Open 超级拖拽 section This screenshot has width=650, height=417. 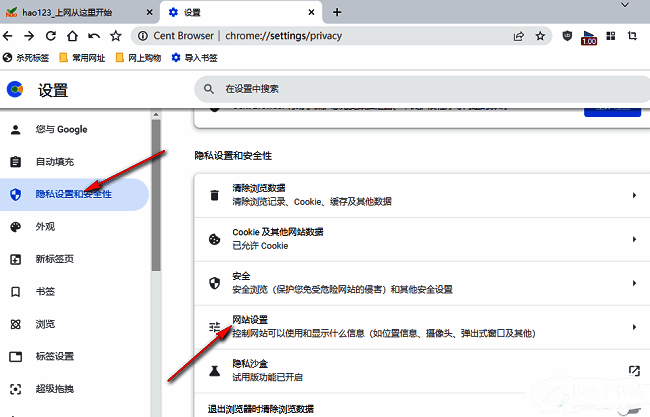(75, 389)
